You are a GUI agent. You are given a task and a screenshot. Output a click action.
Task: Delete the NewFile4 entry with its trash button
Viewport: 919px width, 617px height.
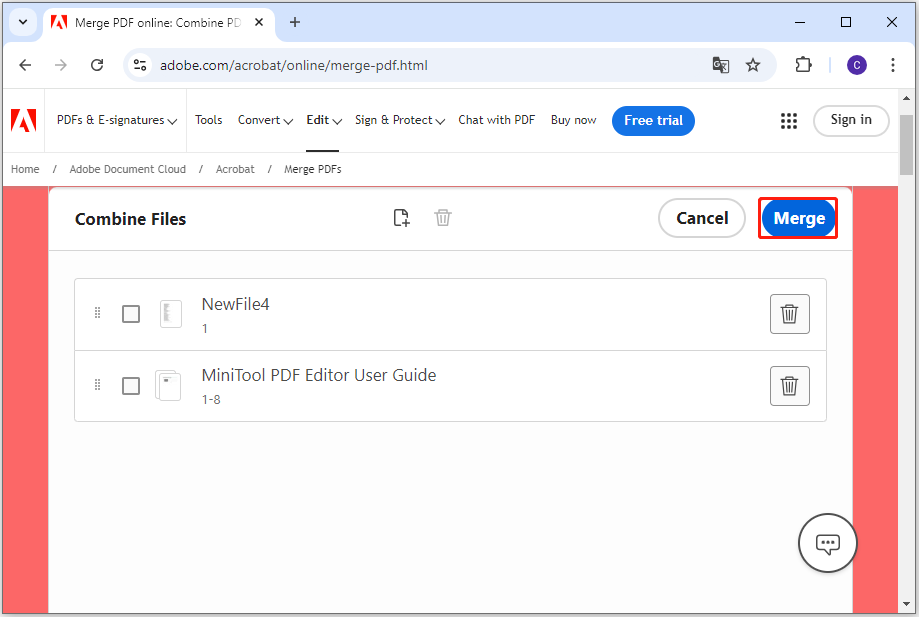789,314
